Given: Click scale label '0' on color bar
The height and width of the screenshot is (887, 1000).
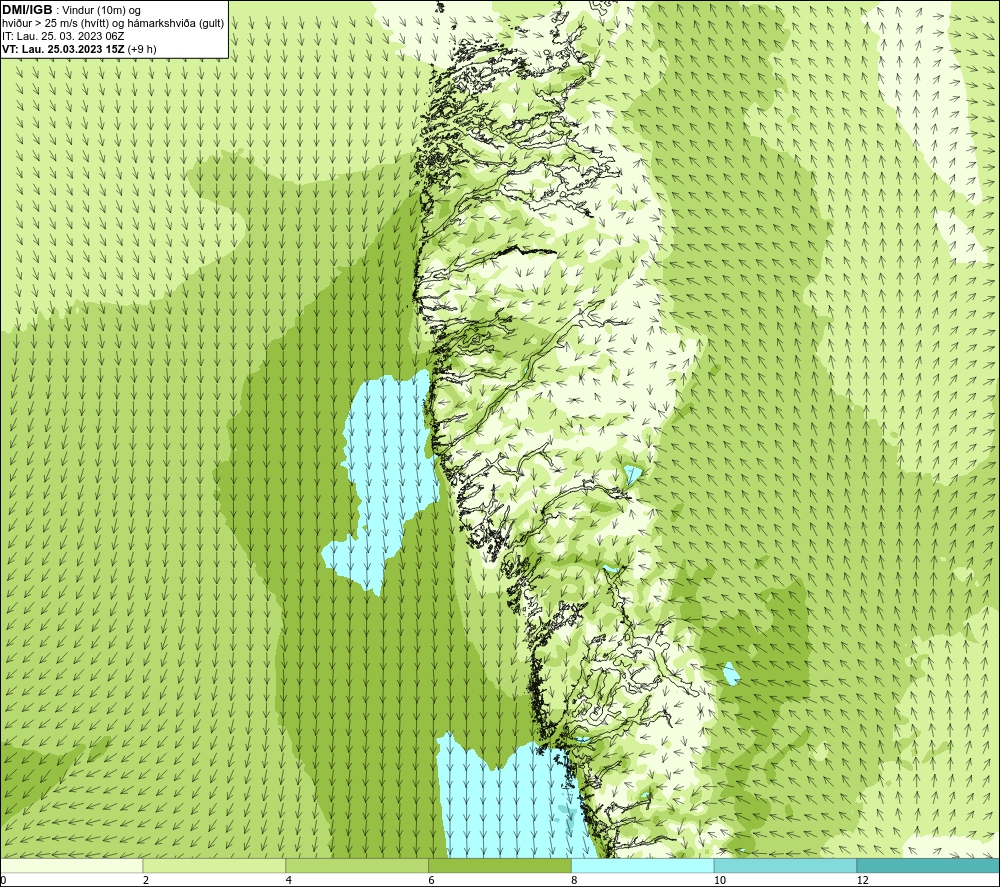Looking at the screenshot, I should pos(3,880).
